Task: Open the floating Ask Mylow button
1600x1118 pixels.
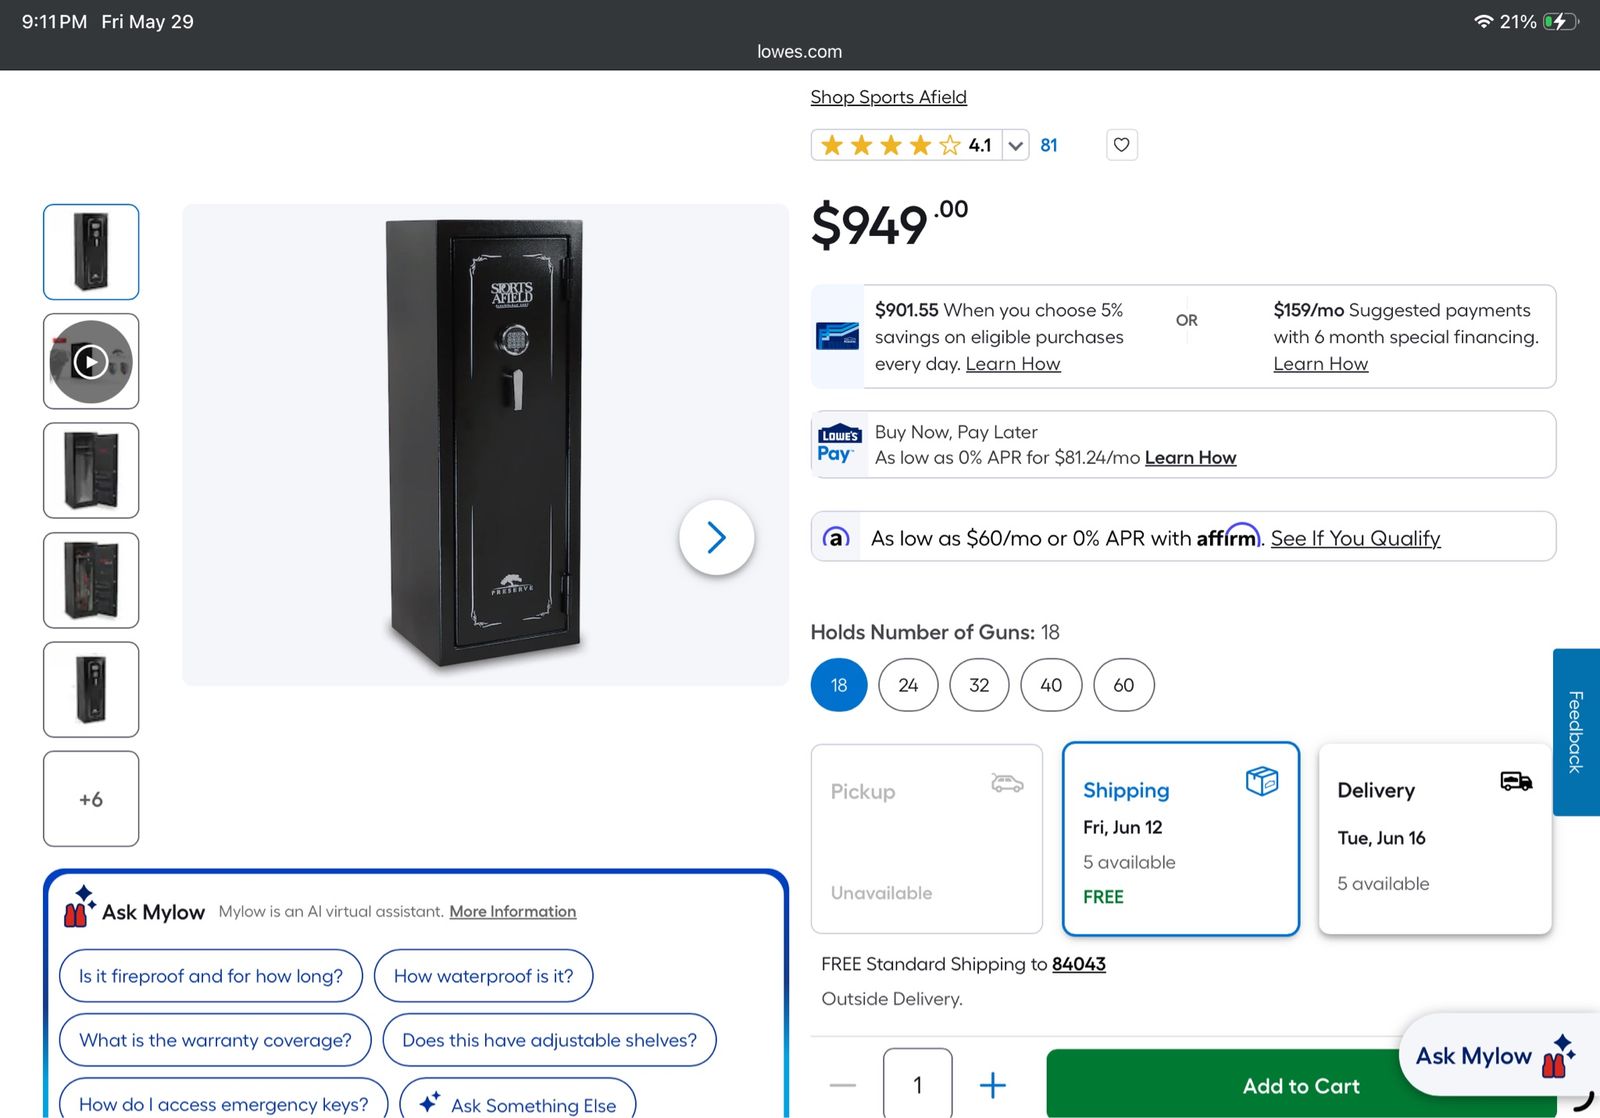Action: tap(1497, 1056)
